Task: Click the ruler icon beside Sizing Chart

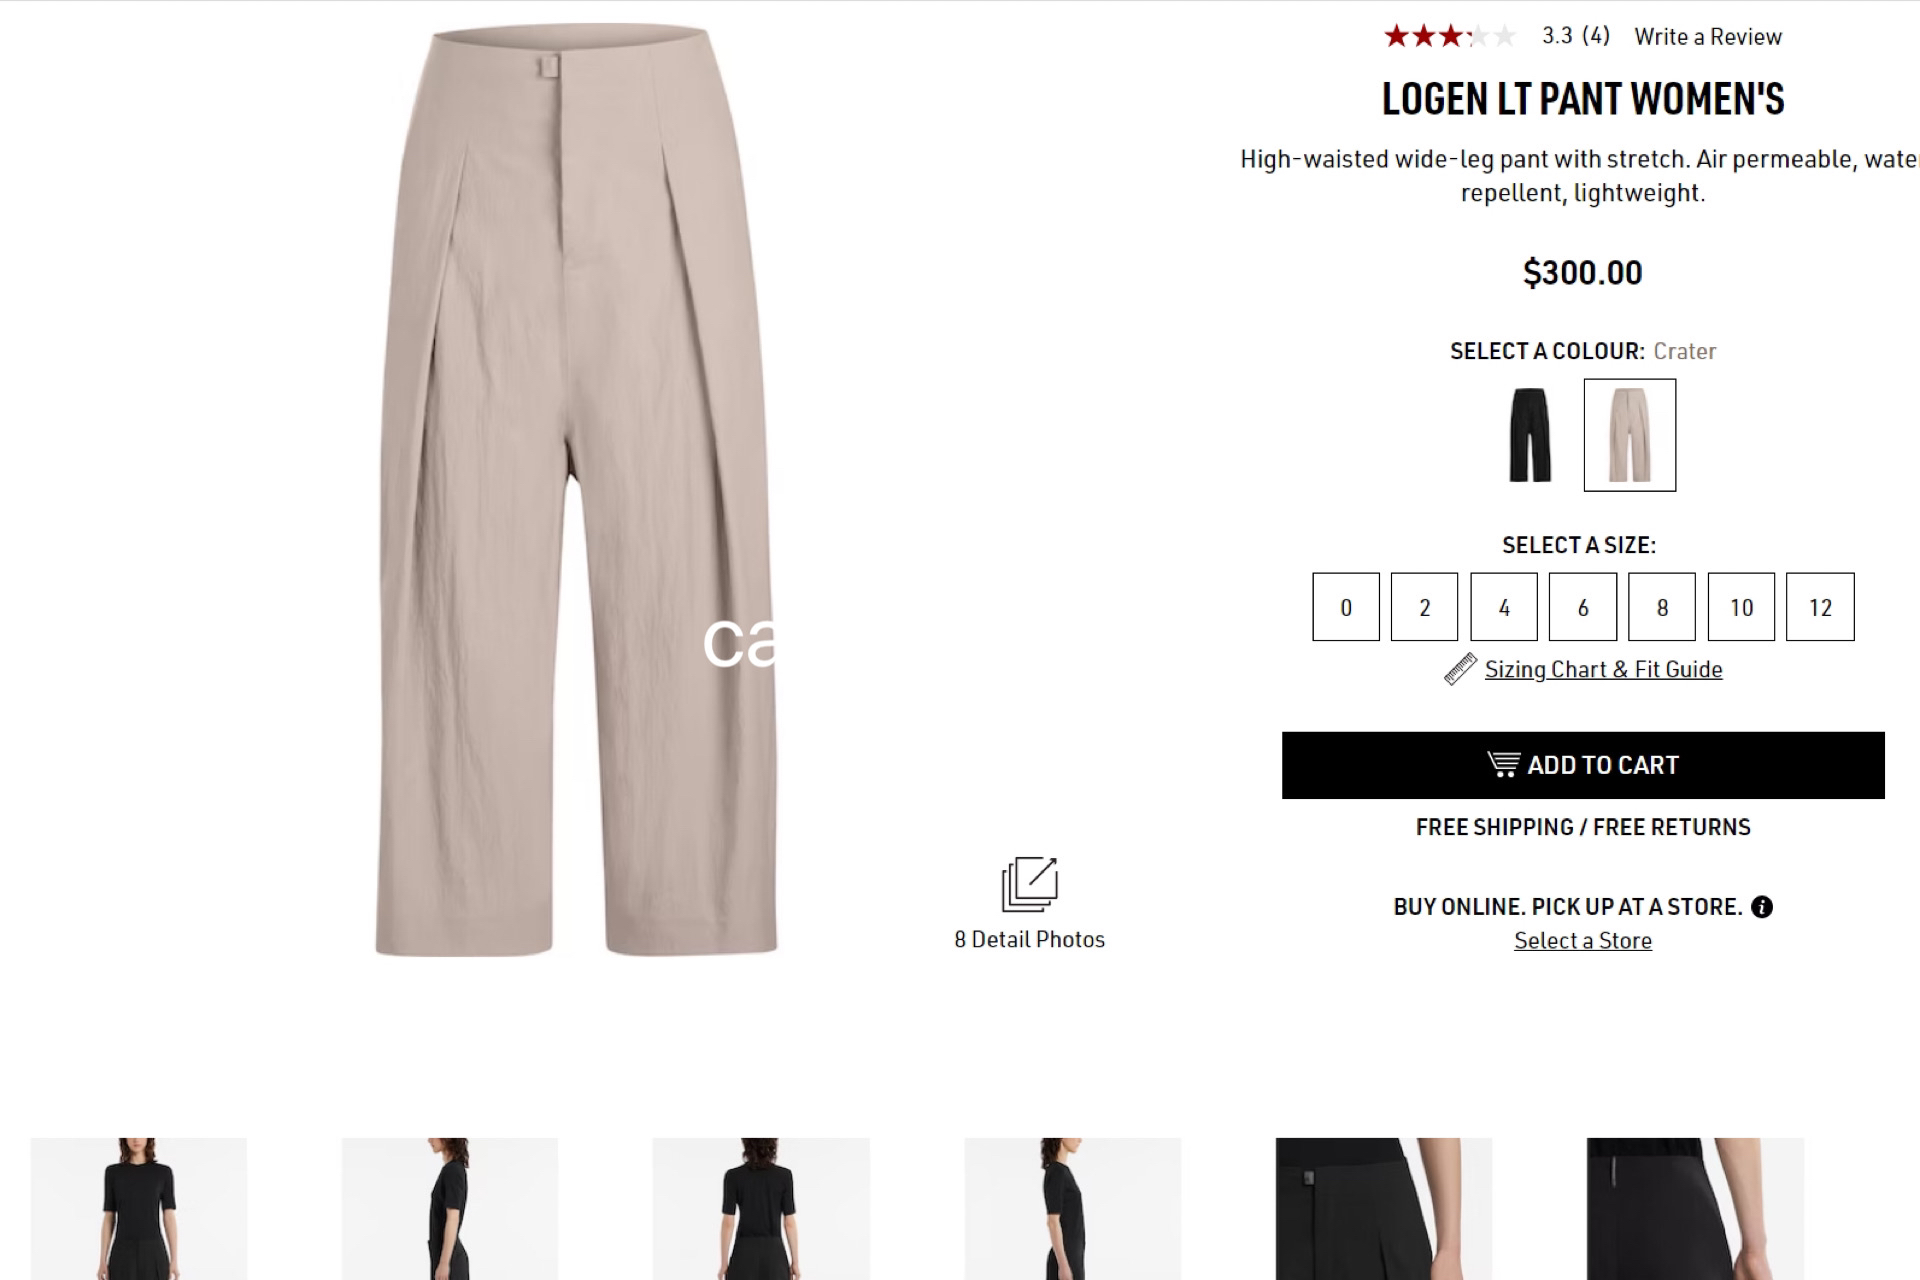Action: pos(1461,669)
